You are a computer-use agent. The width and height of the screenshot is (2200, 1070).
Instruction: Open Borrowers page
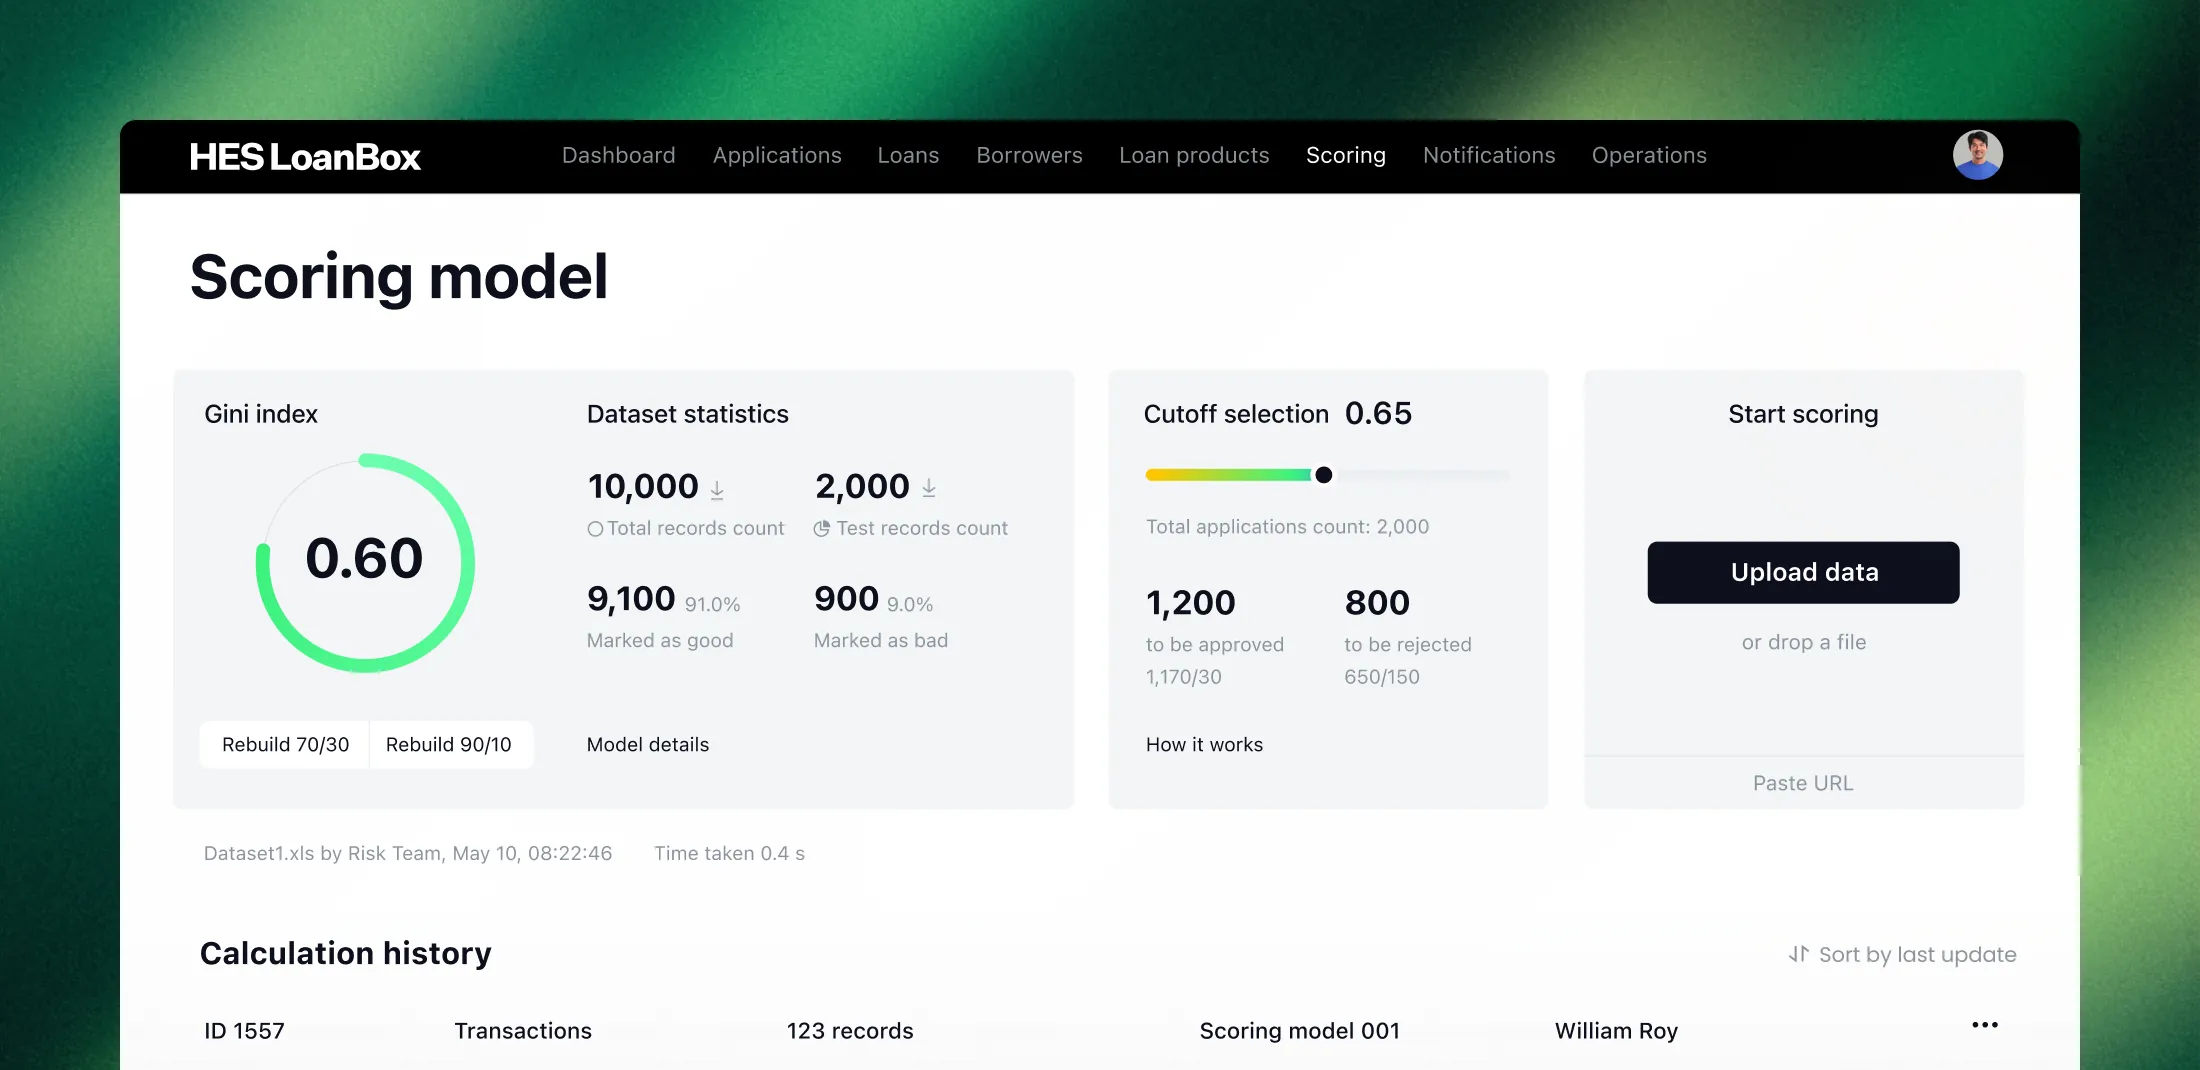point(1029,155)
